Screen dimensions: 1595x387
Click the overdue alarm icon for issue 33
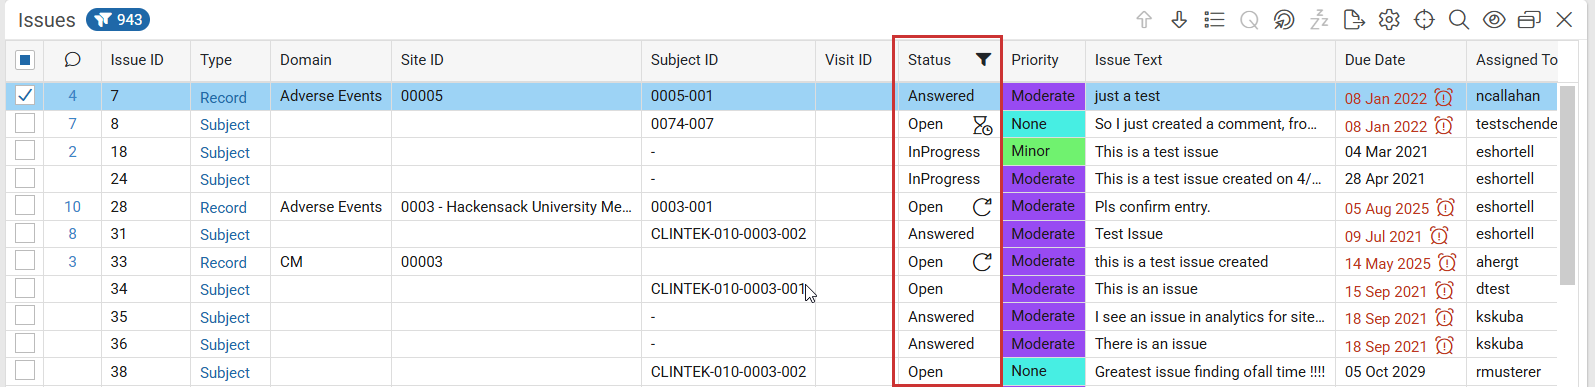1447,262
